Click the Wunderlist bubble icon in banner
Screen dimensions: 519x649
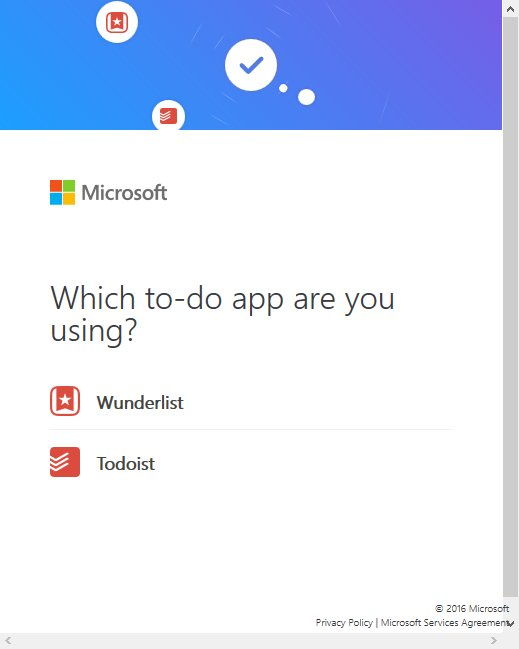tap(117, 22)
